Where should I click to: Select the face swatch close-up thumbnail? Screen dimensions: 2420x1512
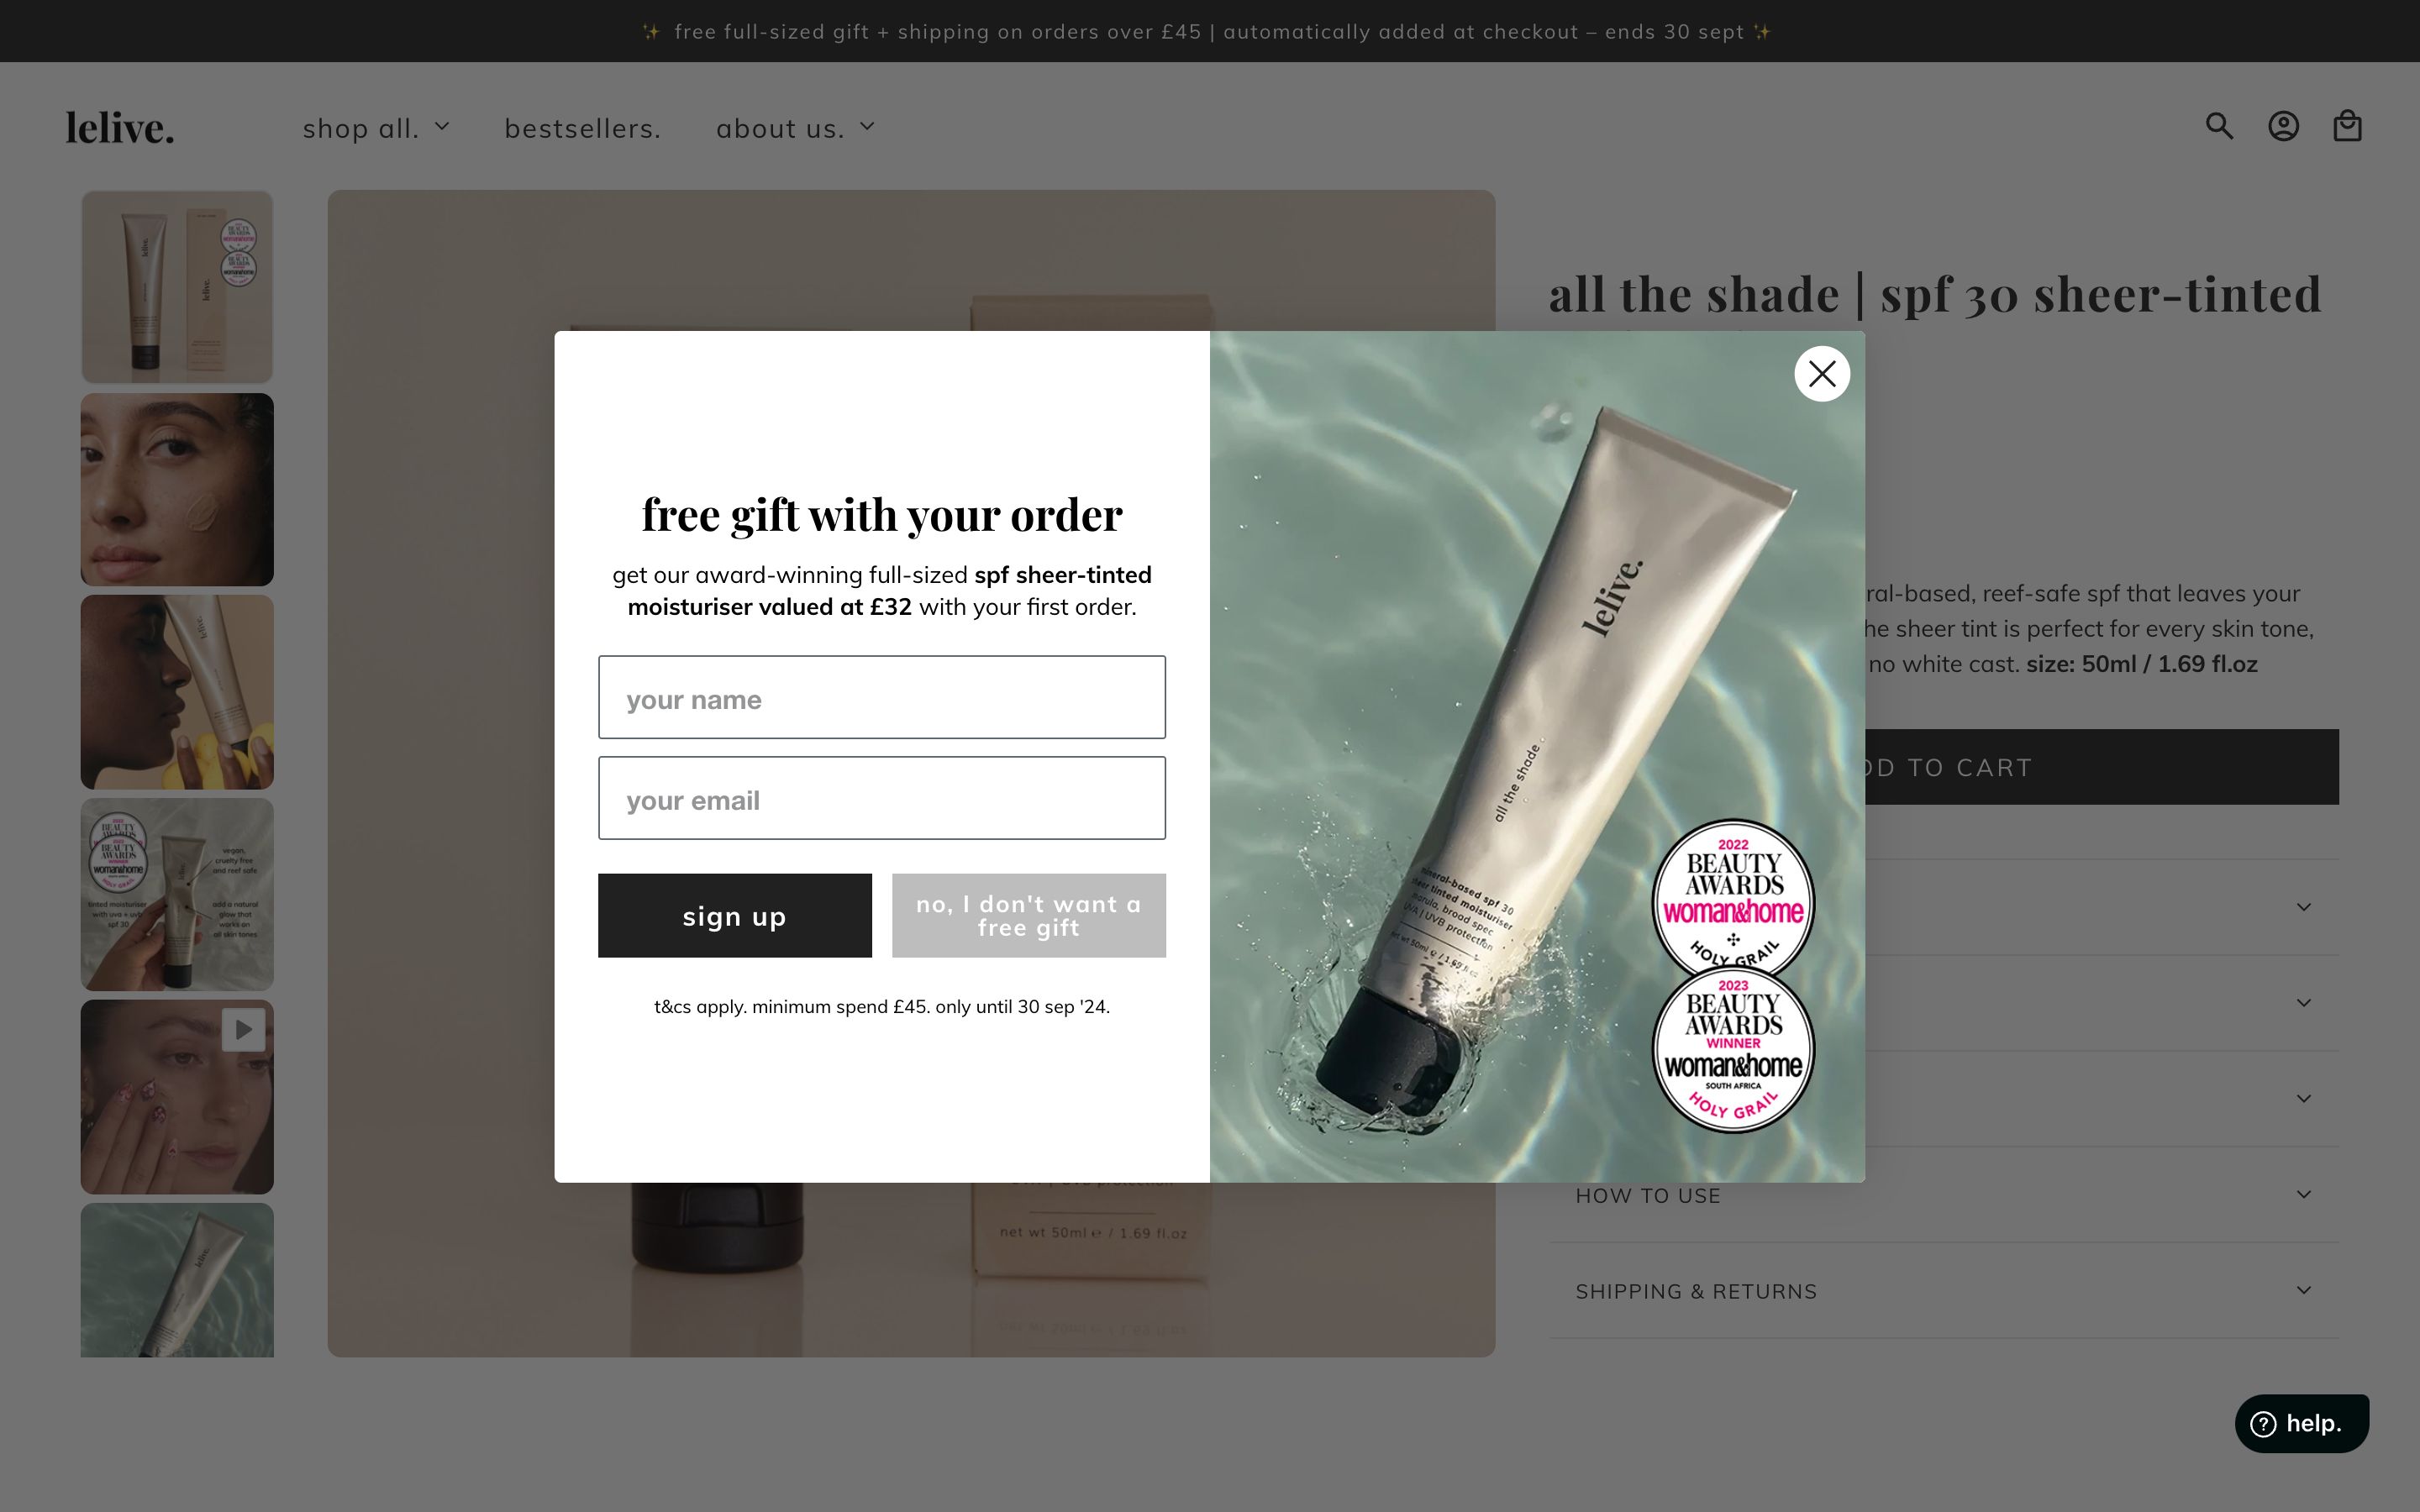(x=177, y=489)
